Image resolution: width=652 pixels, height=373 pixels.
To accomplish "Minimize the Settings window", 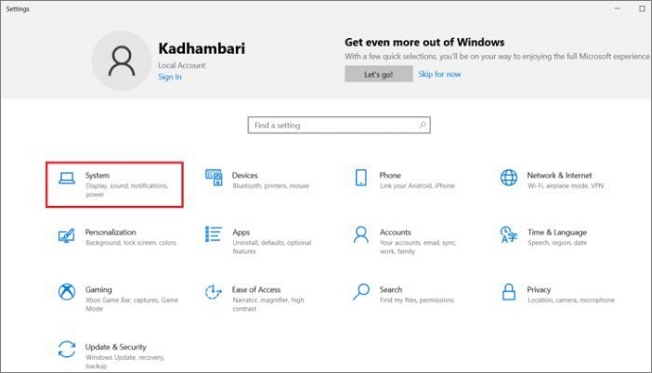I will tap(617, 9).
